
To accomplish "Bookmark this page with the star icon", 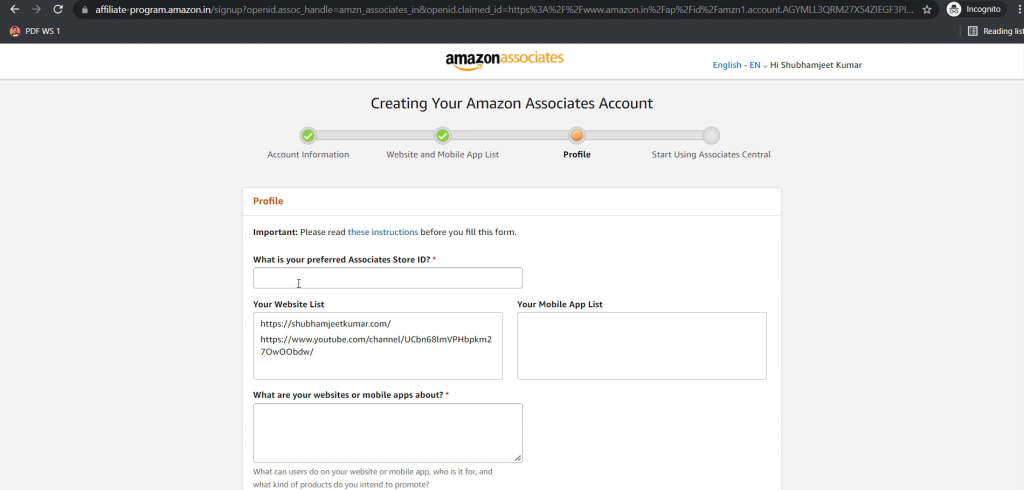I will click(927, 10).
